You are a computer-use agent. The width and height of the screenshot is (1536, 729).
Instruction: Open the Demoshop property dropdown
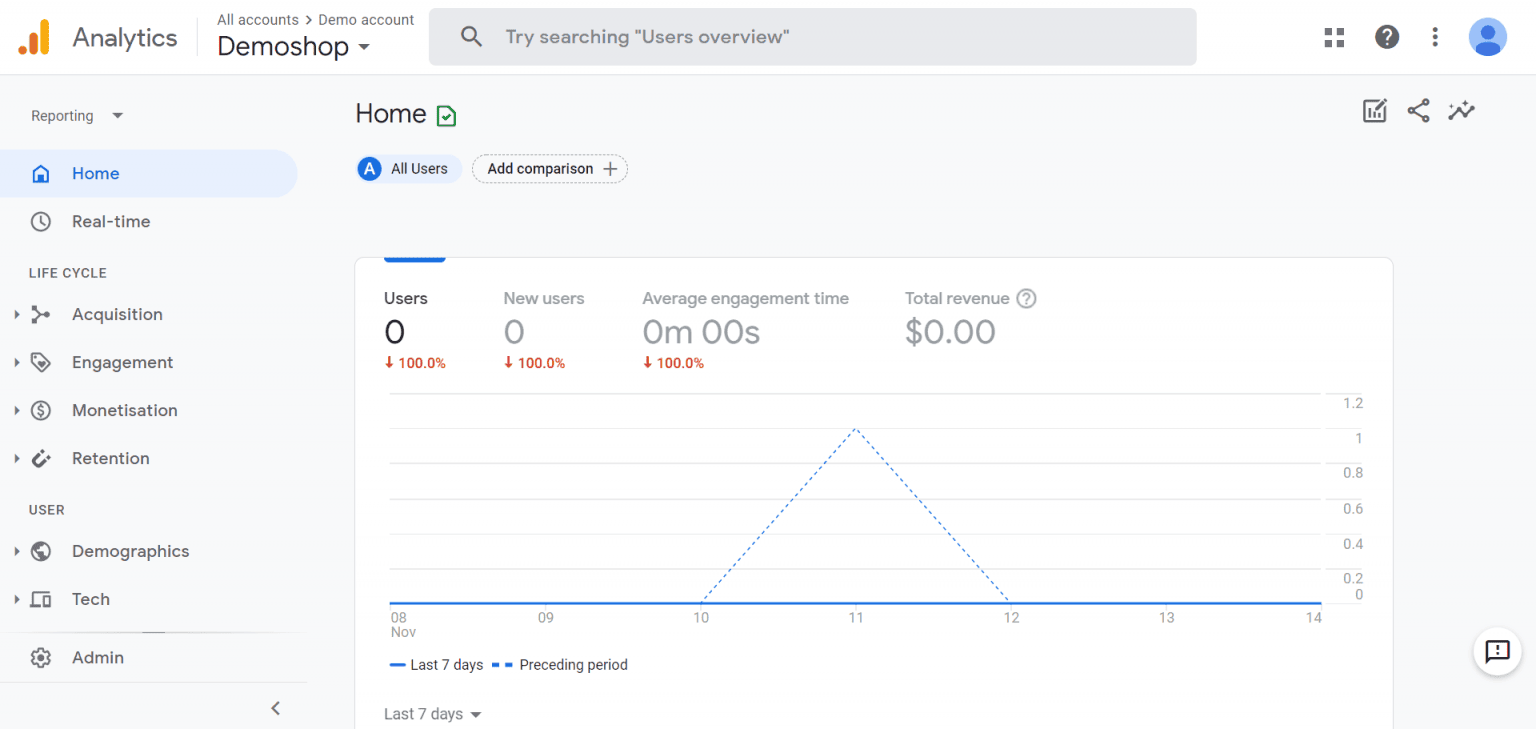click(x=293, y=47)
